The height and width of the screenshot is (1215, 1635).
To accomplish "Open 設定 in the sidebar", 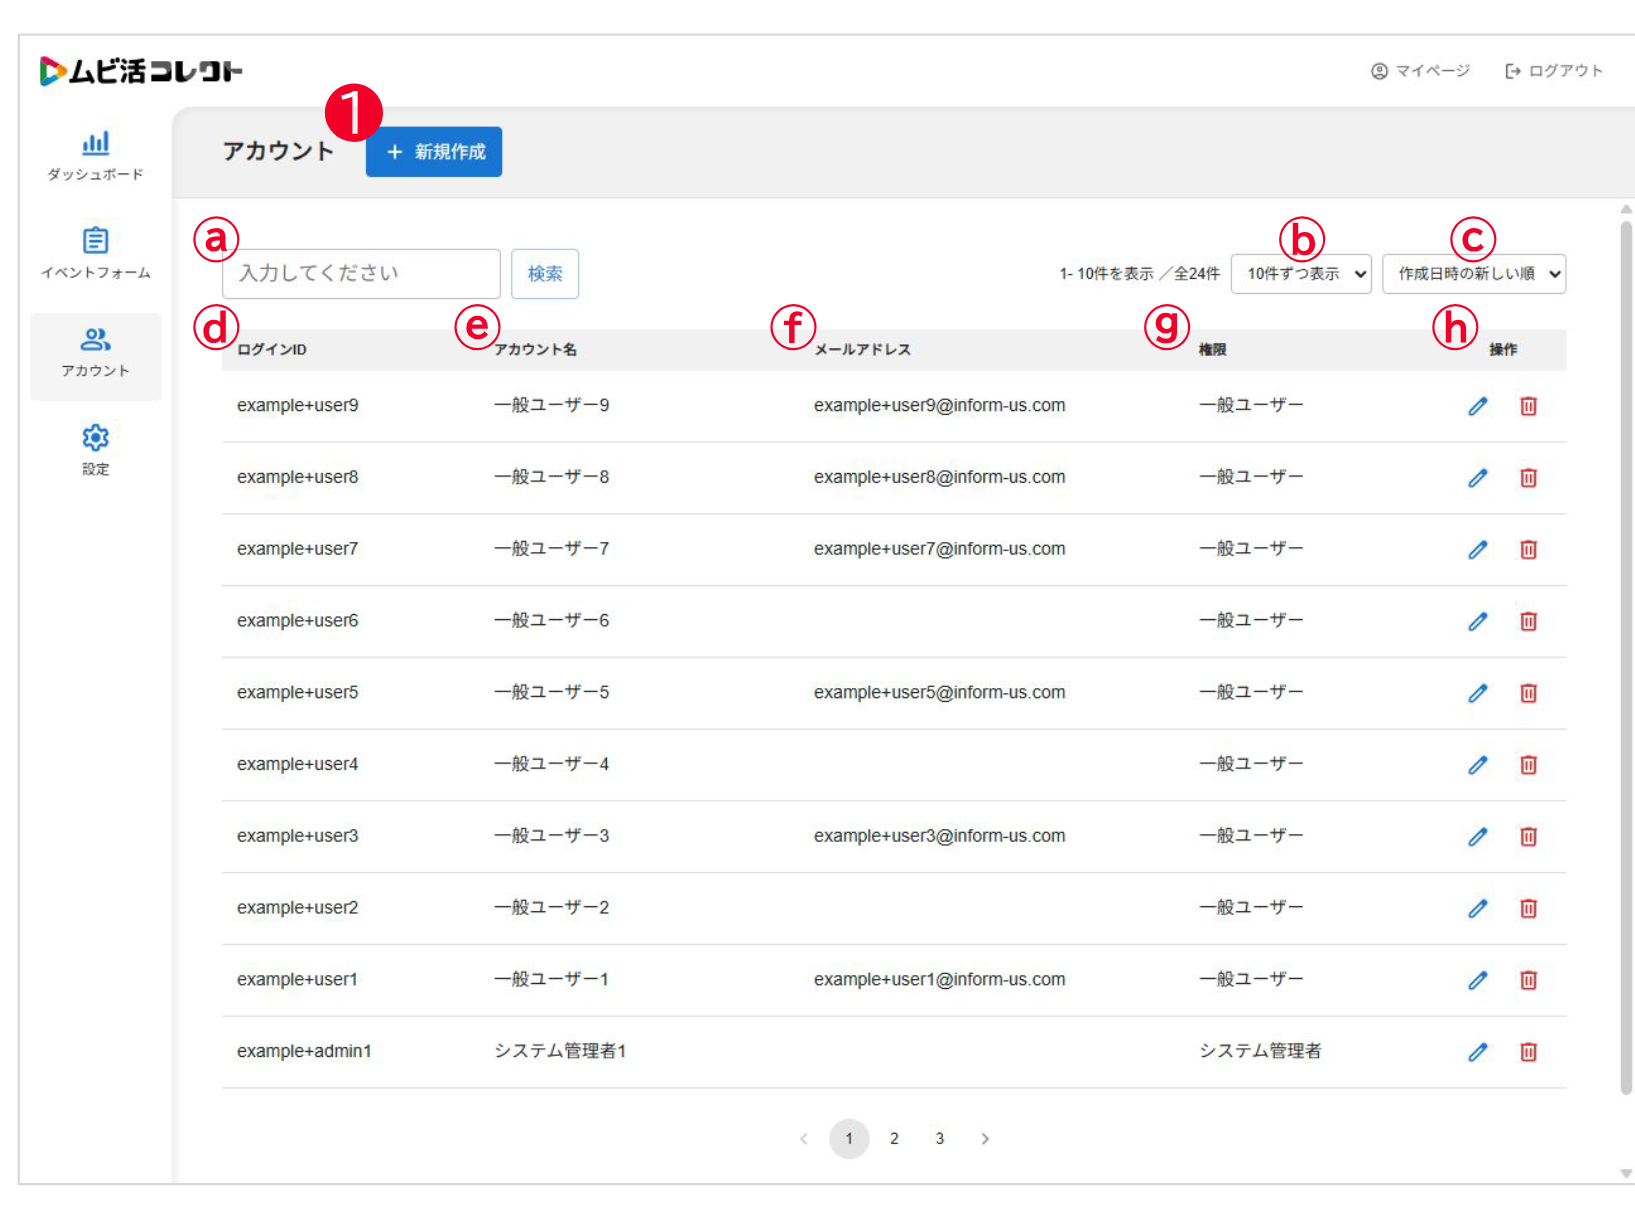I will (x=95, y=450).
